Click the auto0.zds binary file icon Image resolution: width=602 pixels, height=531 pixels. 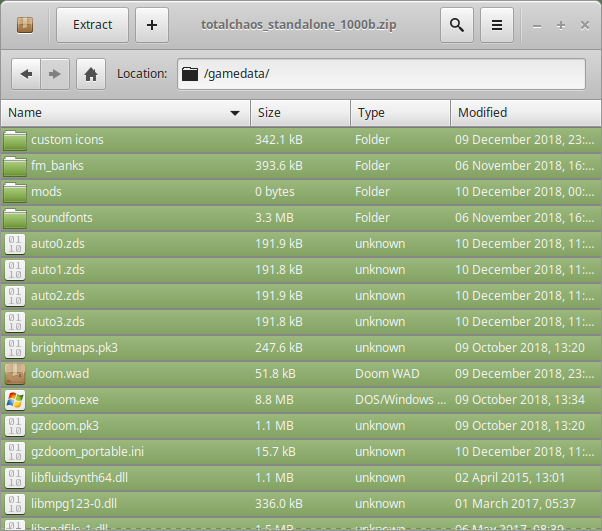point(15,244)
